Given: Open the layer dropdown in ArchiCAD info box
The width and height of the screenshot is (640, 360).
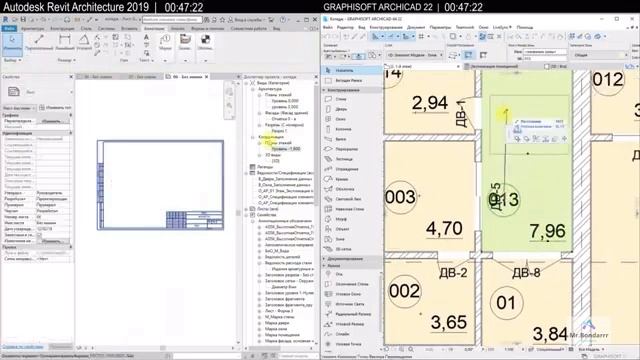Looking at the screenshot, I should tap(415, 55).
